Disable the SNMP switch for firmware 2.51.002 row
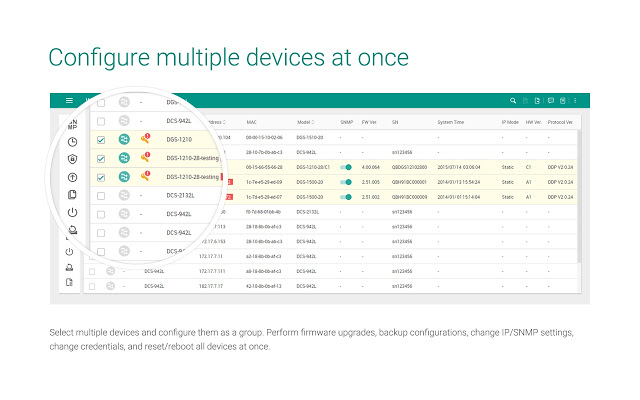This screenshot has width=640, height=400. [347, 196]
